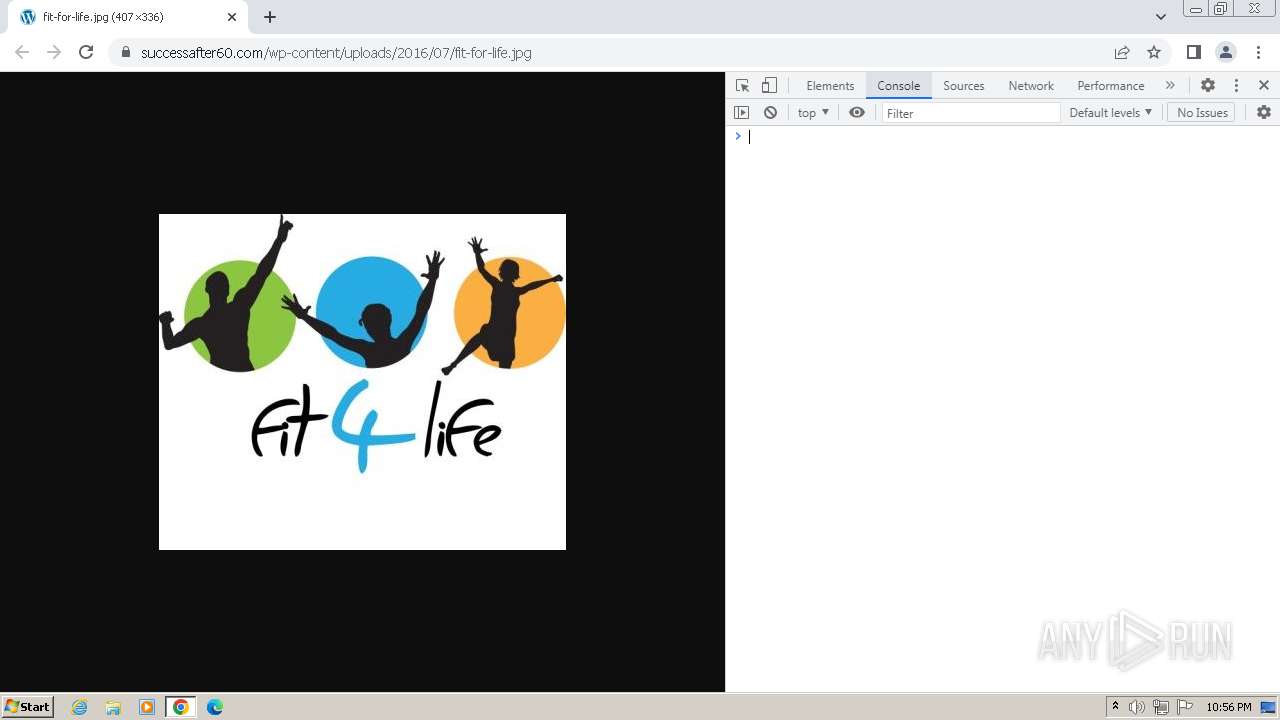1280x720 pixels.
Task: Open the Chrome three-dot menu
Action: pos(1258,52)
